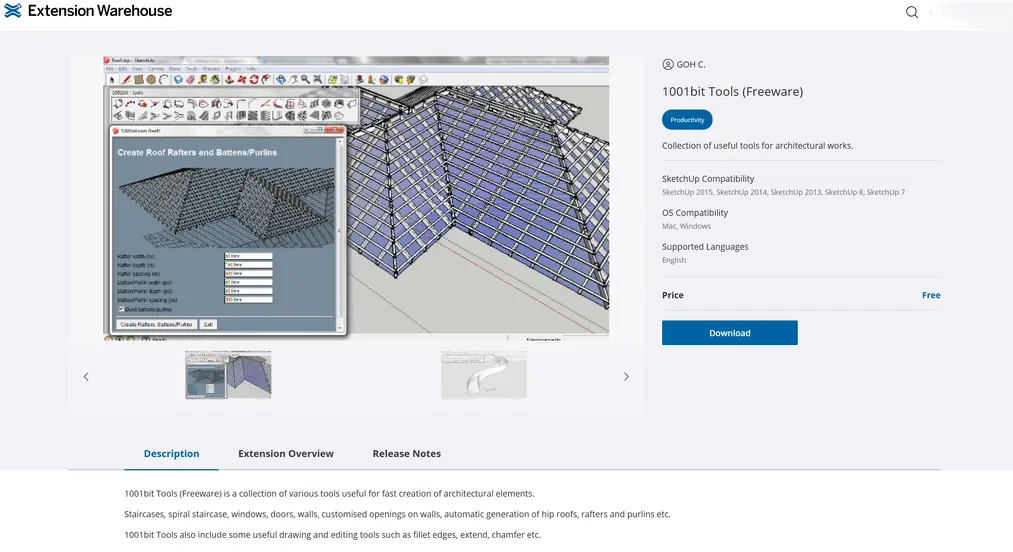
Task: Click the SketchUp 2015, 2014 versions list
Action: coord(783,193)
